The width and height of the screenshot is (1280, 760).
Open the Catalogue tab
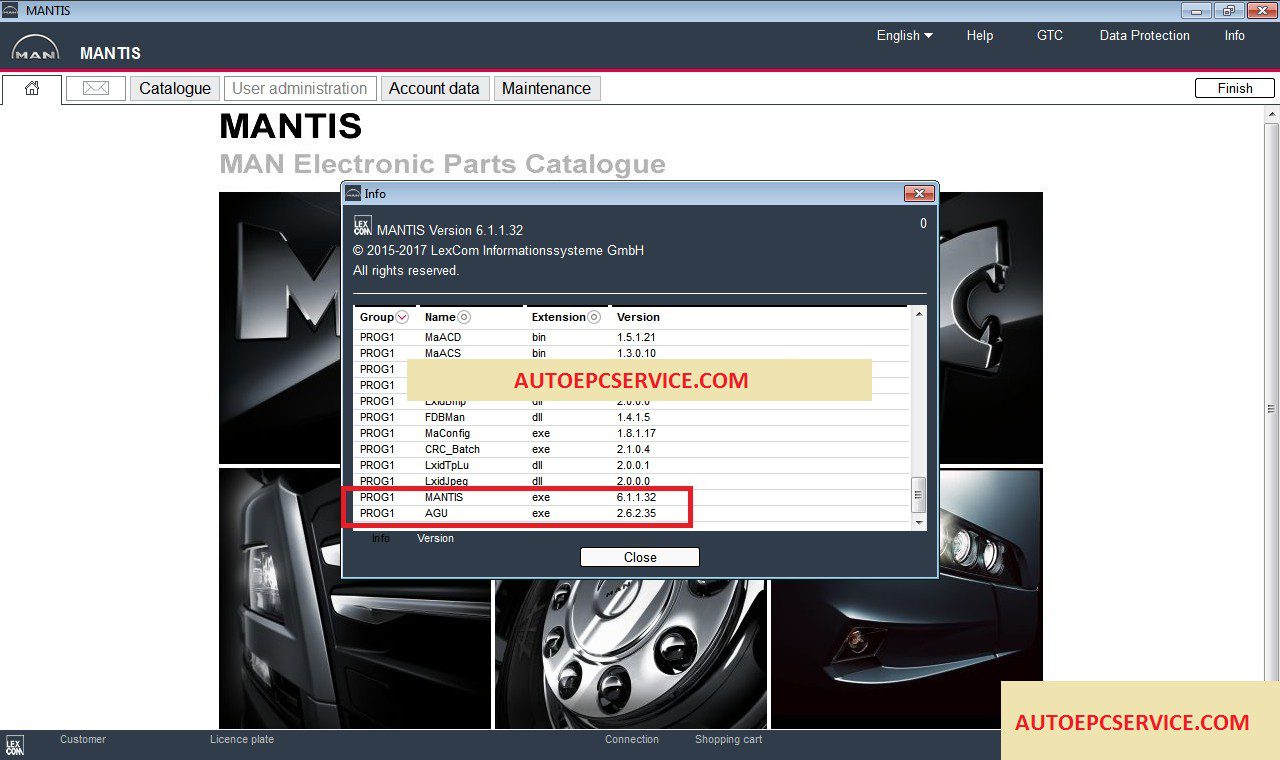coord(175,88)
